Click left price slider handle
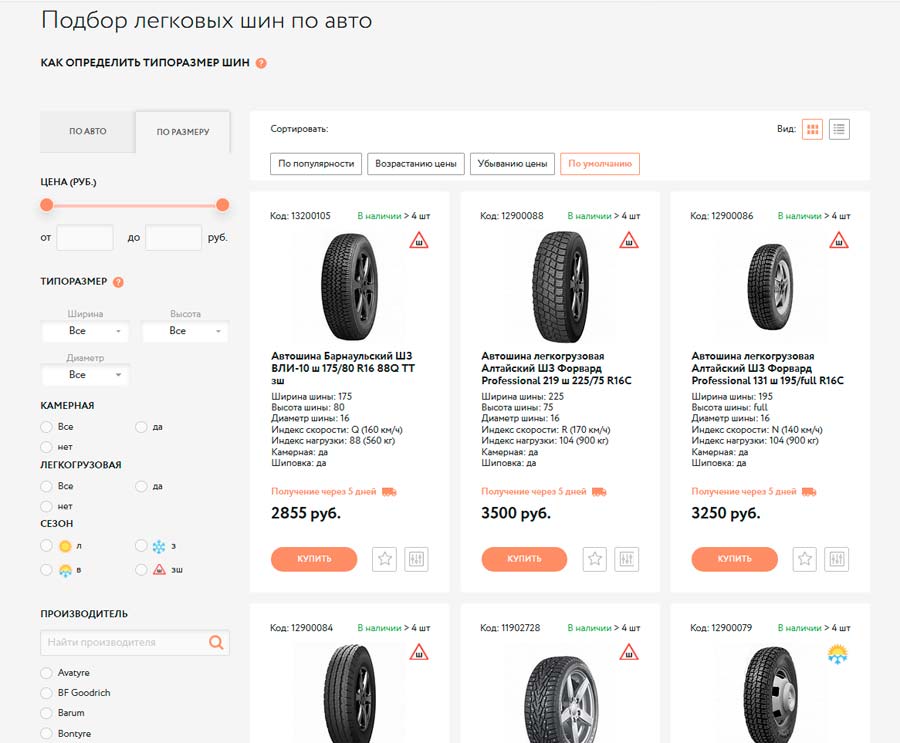900x743 pixels. click(47, 205)
